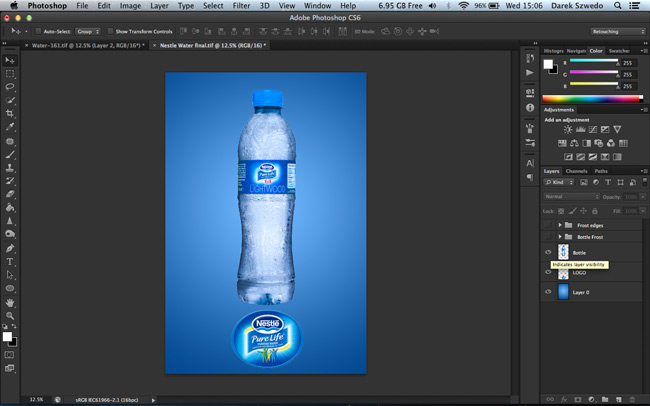
Task: Select the Lasso tool
Action: pos(10,87)
